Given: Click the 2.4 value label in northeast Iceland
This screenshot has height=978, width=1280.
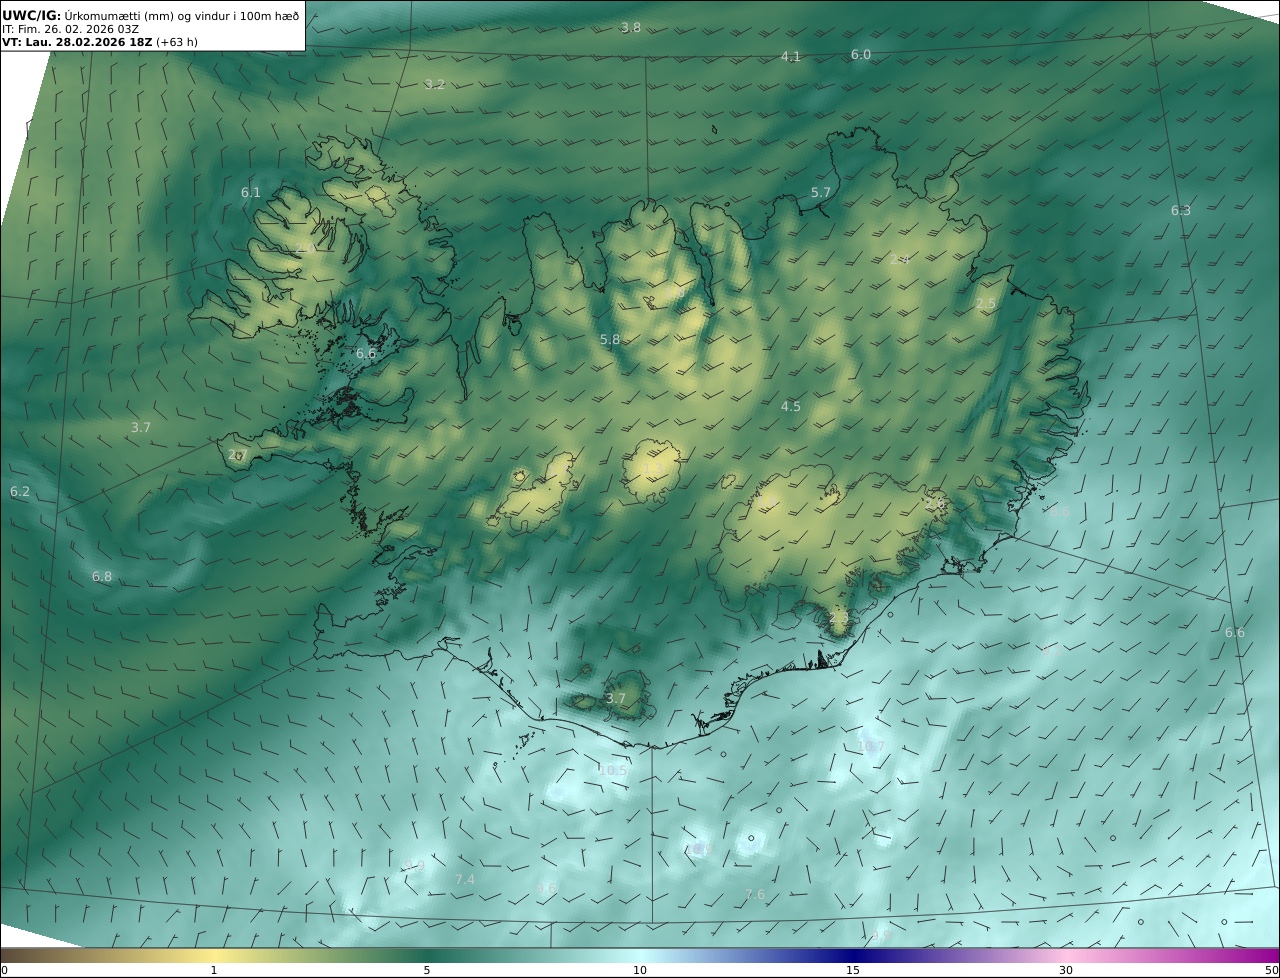Looking at the screenshot, I should [899, 259].
